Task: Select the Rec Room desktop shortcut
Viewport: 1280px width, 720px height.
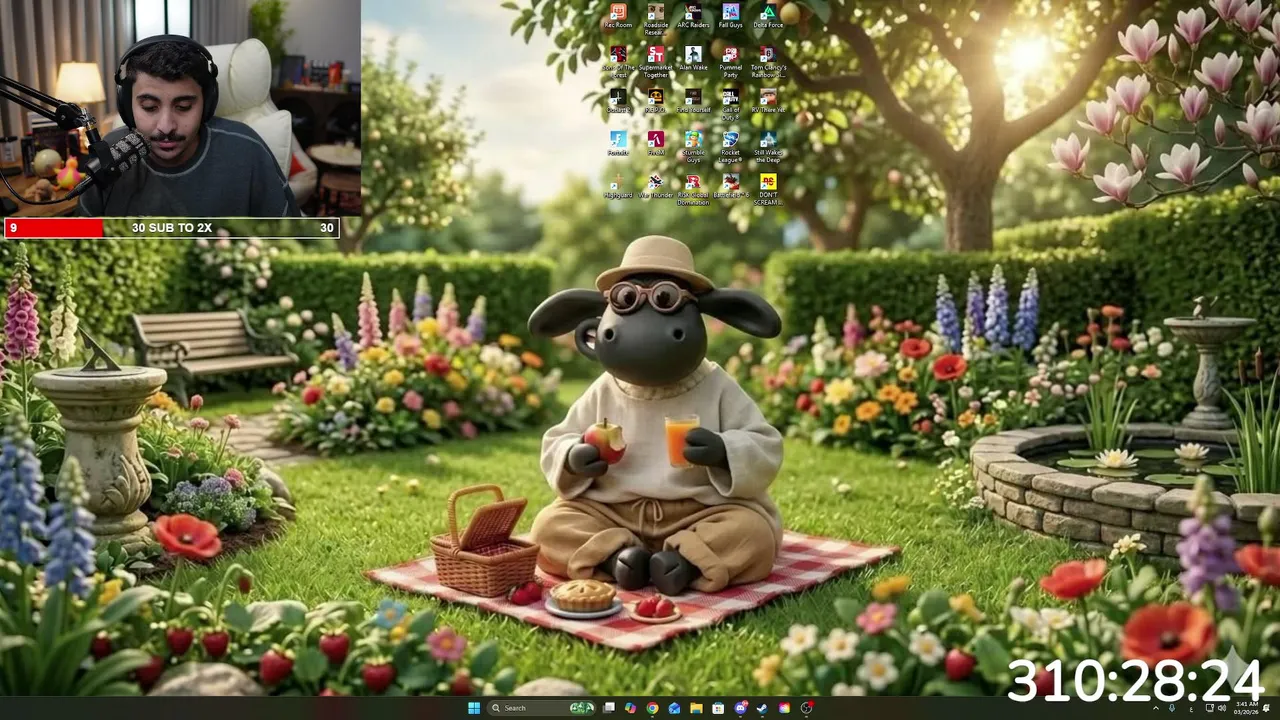Action: click(618, 16)
